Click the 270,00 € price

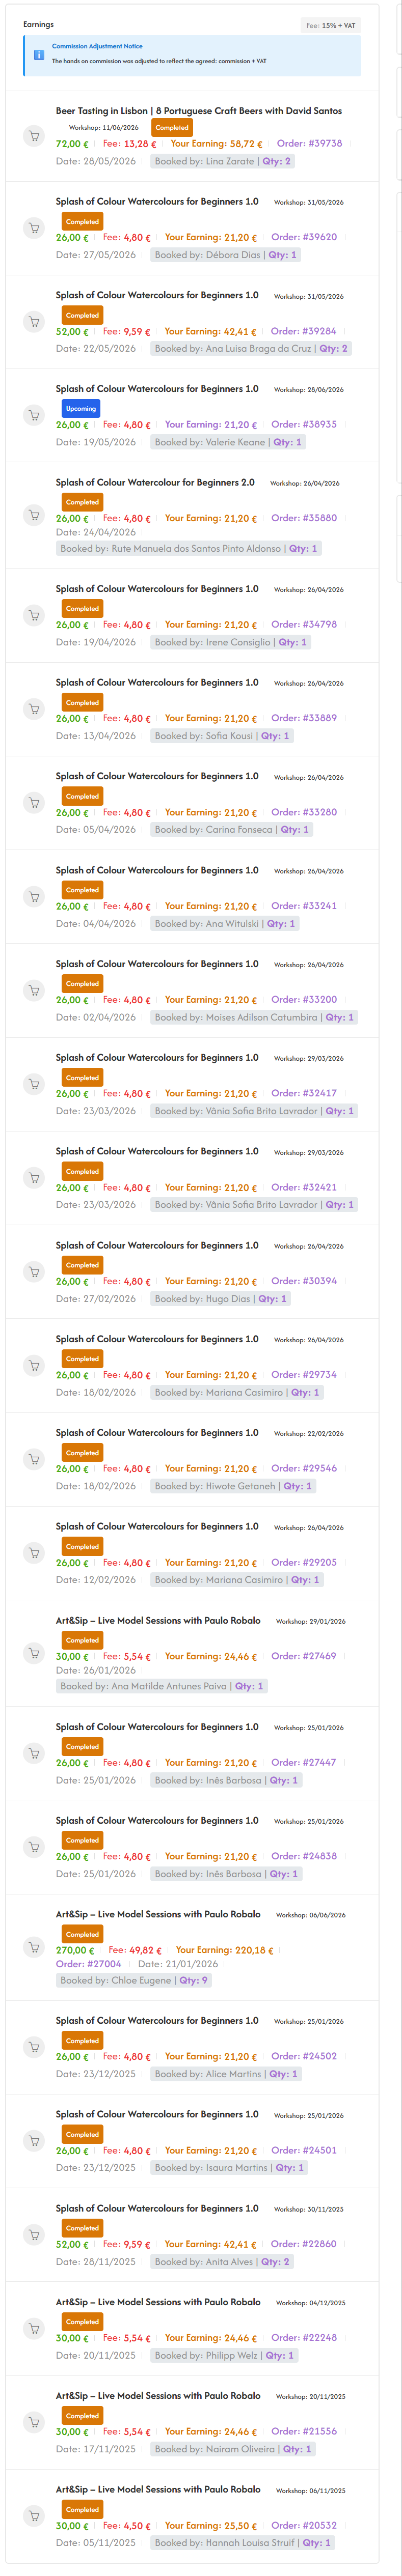coord(75,1950)
